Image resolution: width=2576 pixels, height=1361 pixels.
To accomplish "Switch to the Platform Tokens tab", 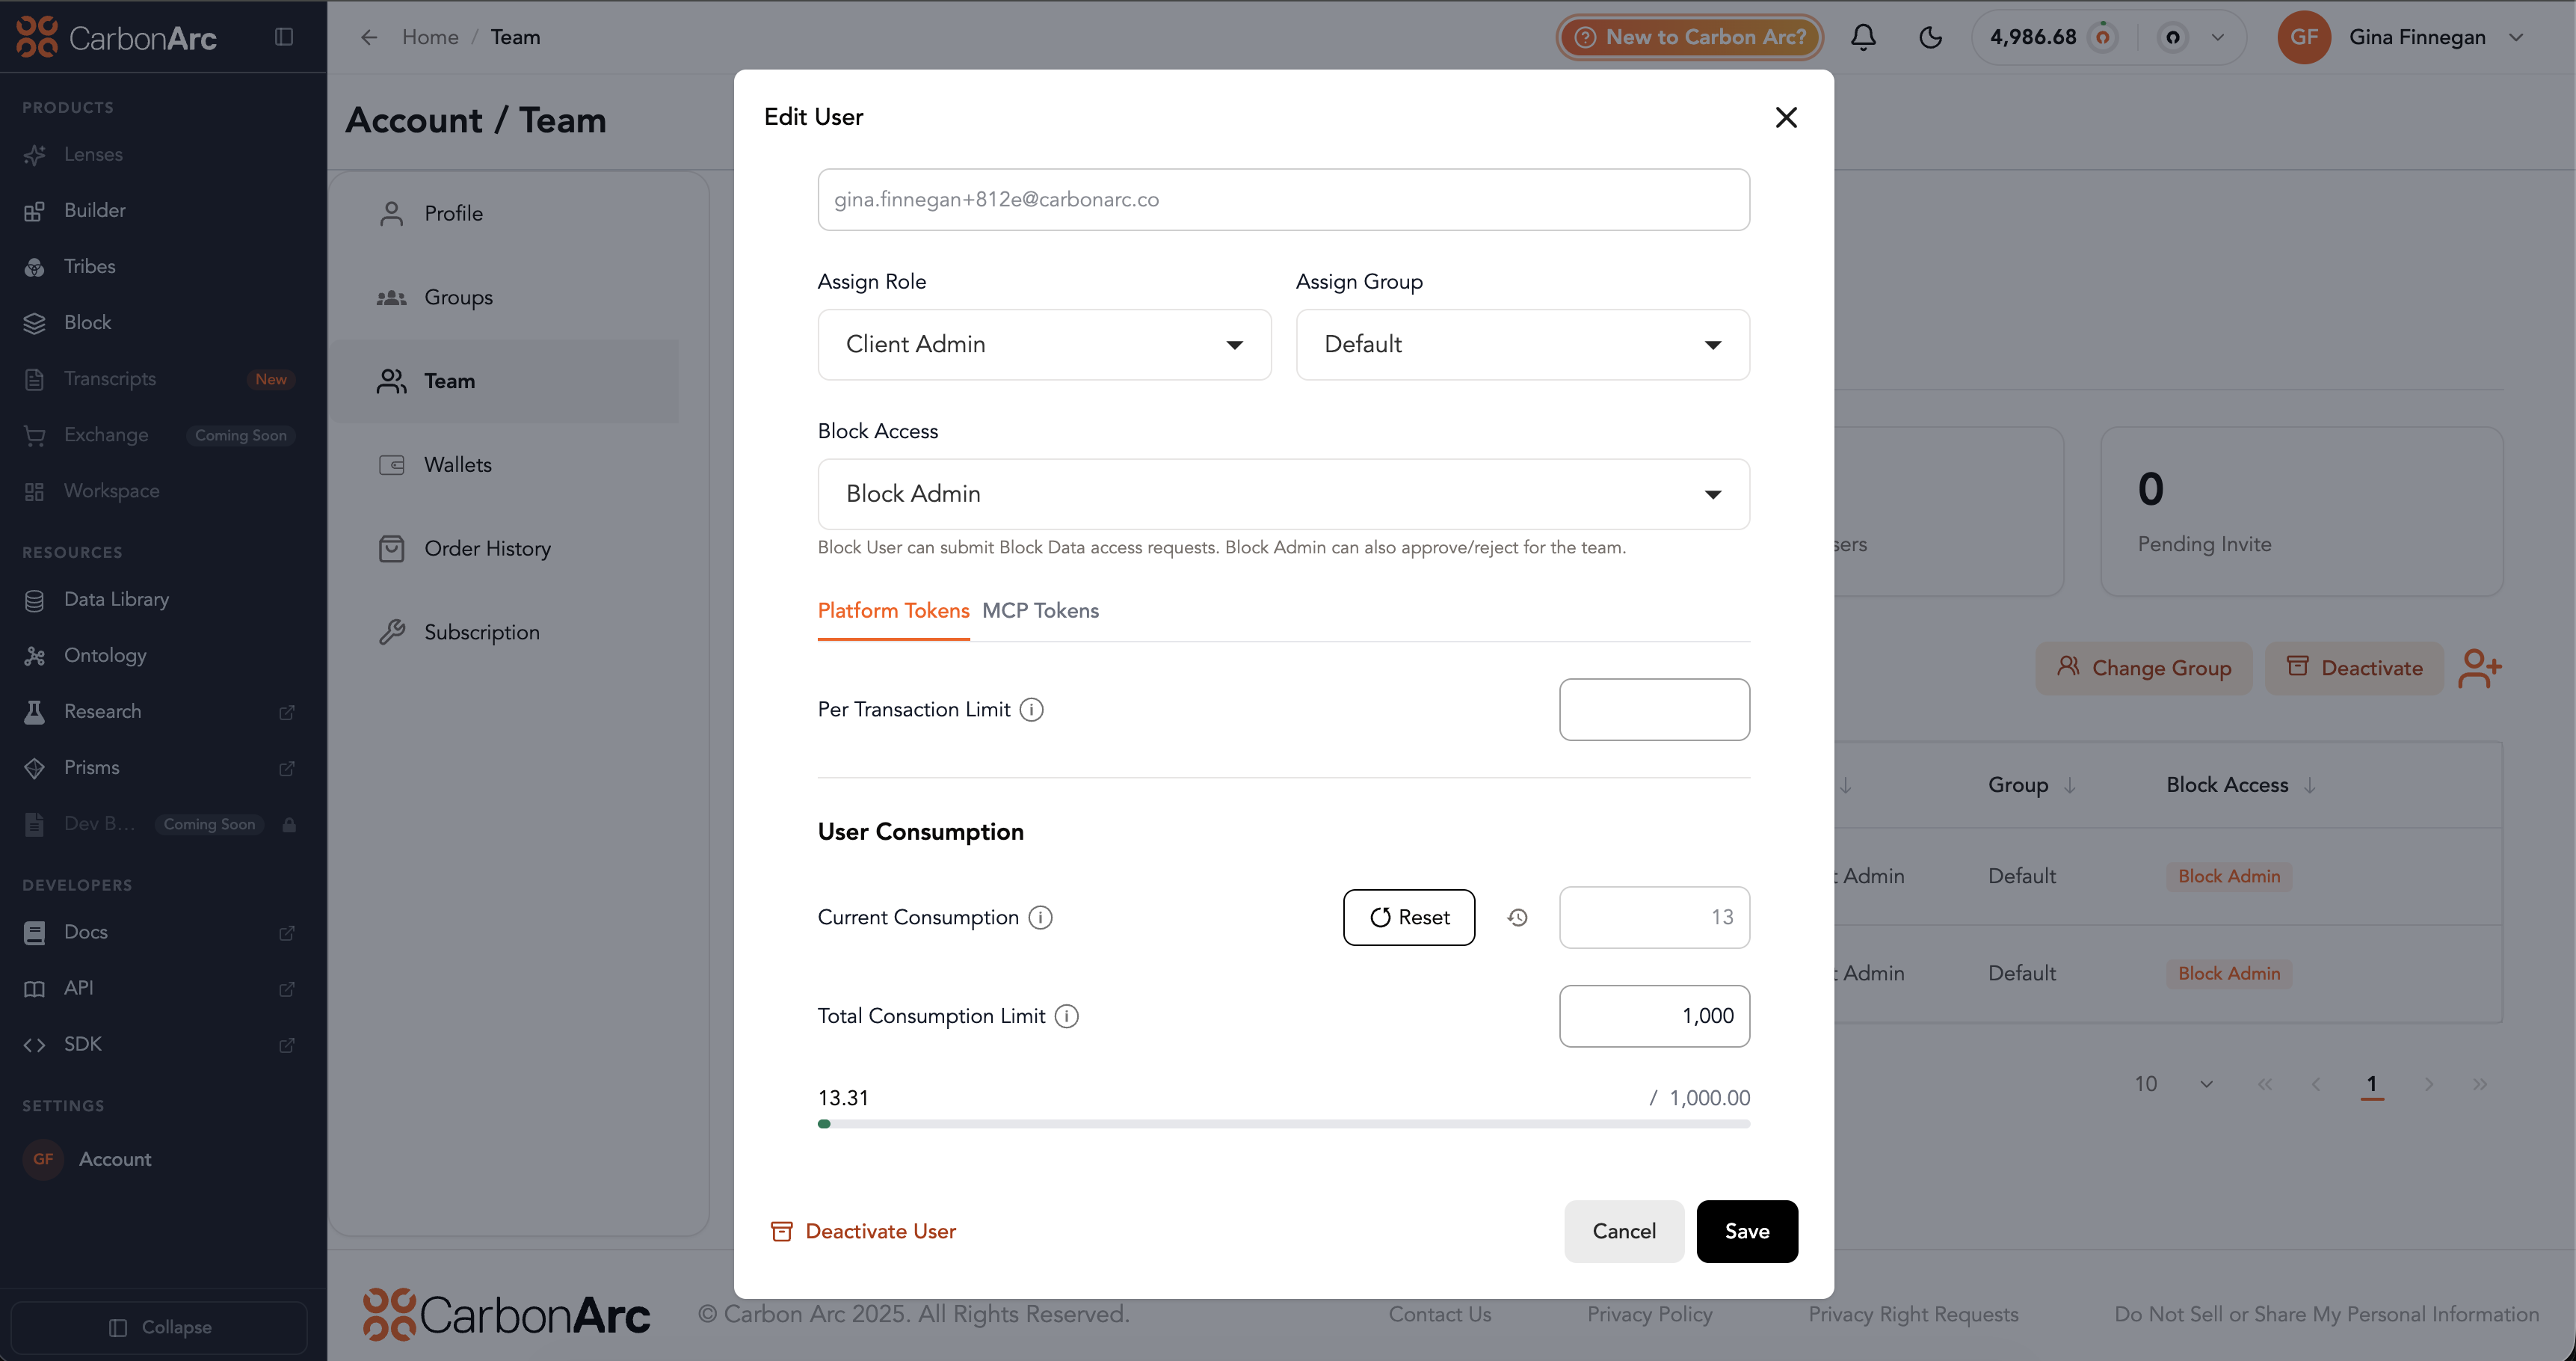I will 893,610.
